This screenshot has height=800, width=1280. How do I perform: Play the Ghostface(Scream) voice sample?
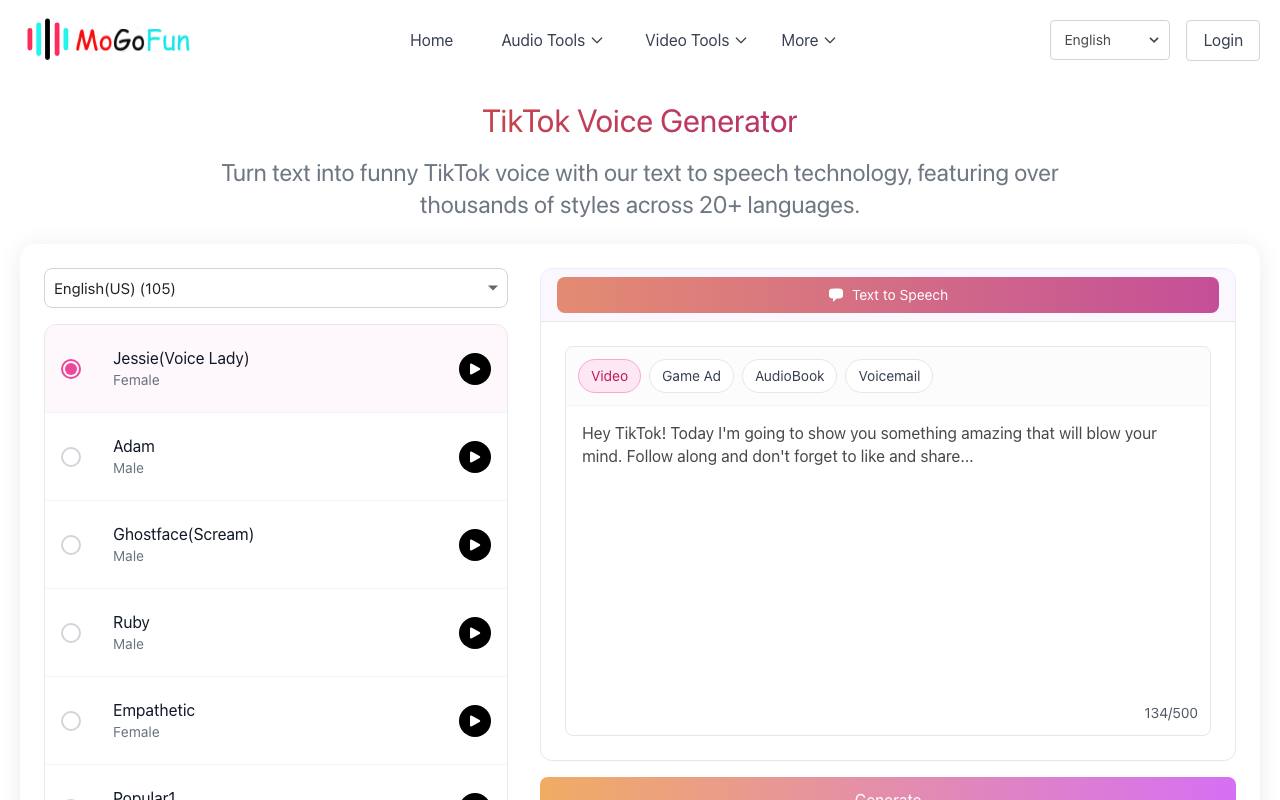475,545
